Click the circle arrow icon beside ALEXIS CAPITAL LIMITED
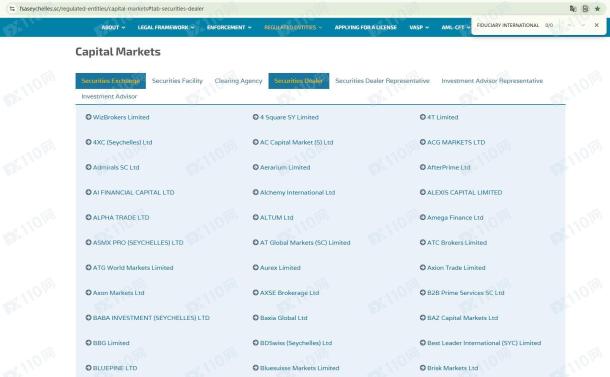Screen dimensions: 610x377 coord(423,192)
